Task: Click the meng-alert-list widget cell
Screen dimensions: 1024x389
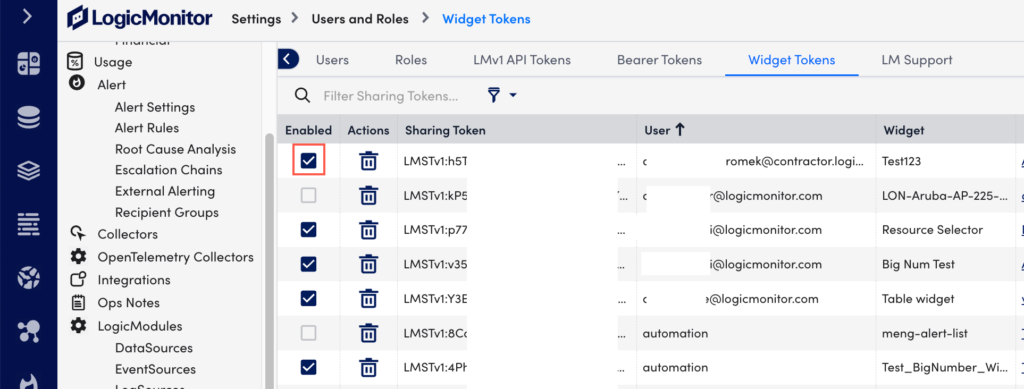Action: pyautogui.click(x=925, y=334)
